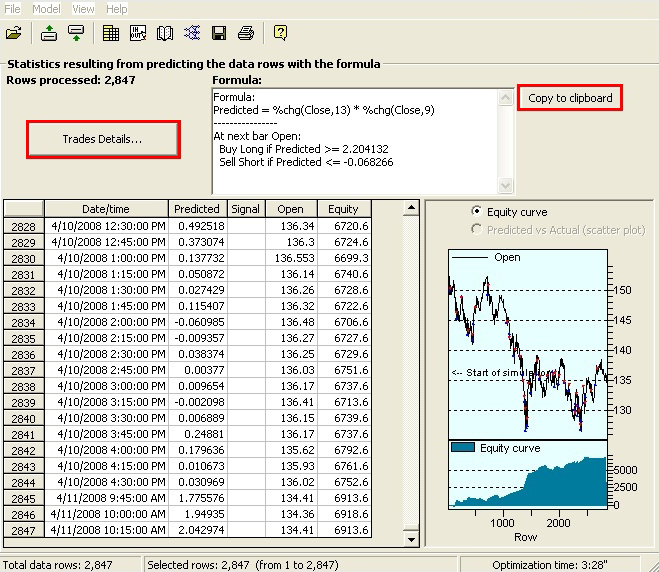Open the Help menu
659x572 pixels.
[x=116, y=9]
